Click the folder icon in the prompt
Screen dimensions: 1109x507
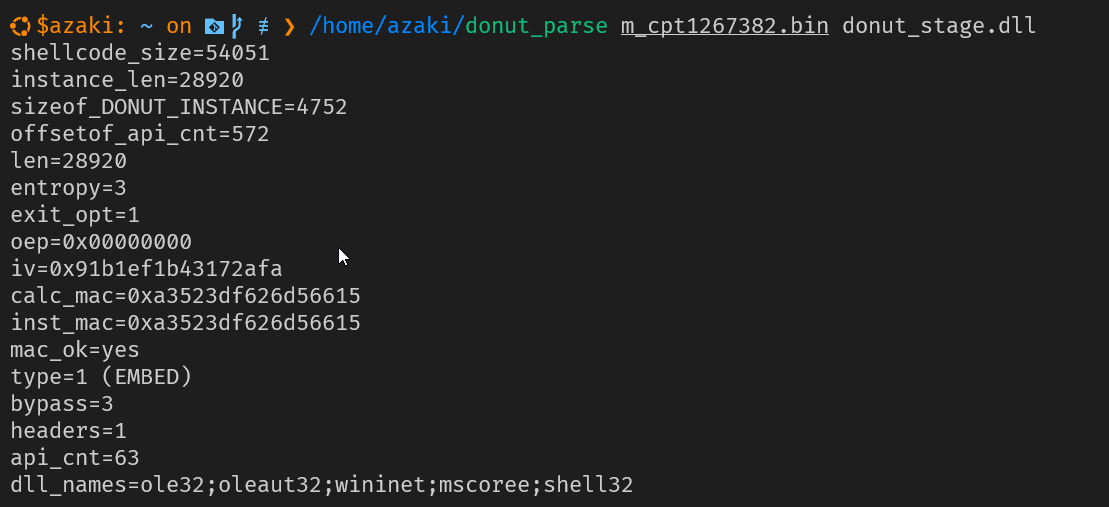click(214, 27)
